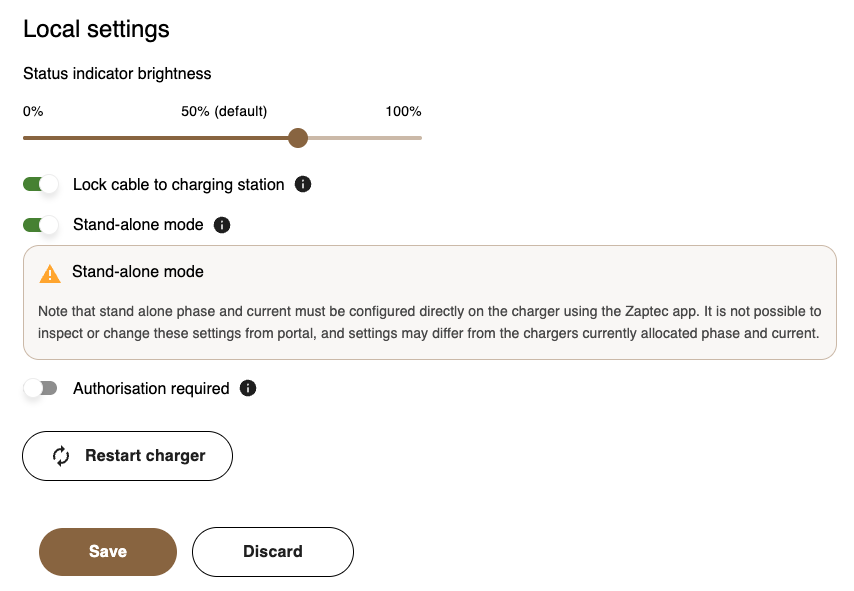Click info icon next to Stand-alone mode toggle
854x591 pixels.
coord(222,225)
